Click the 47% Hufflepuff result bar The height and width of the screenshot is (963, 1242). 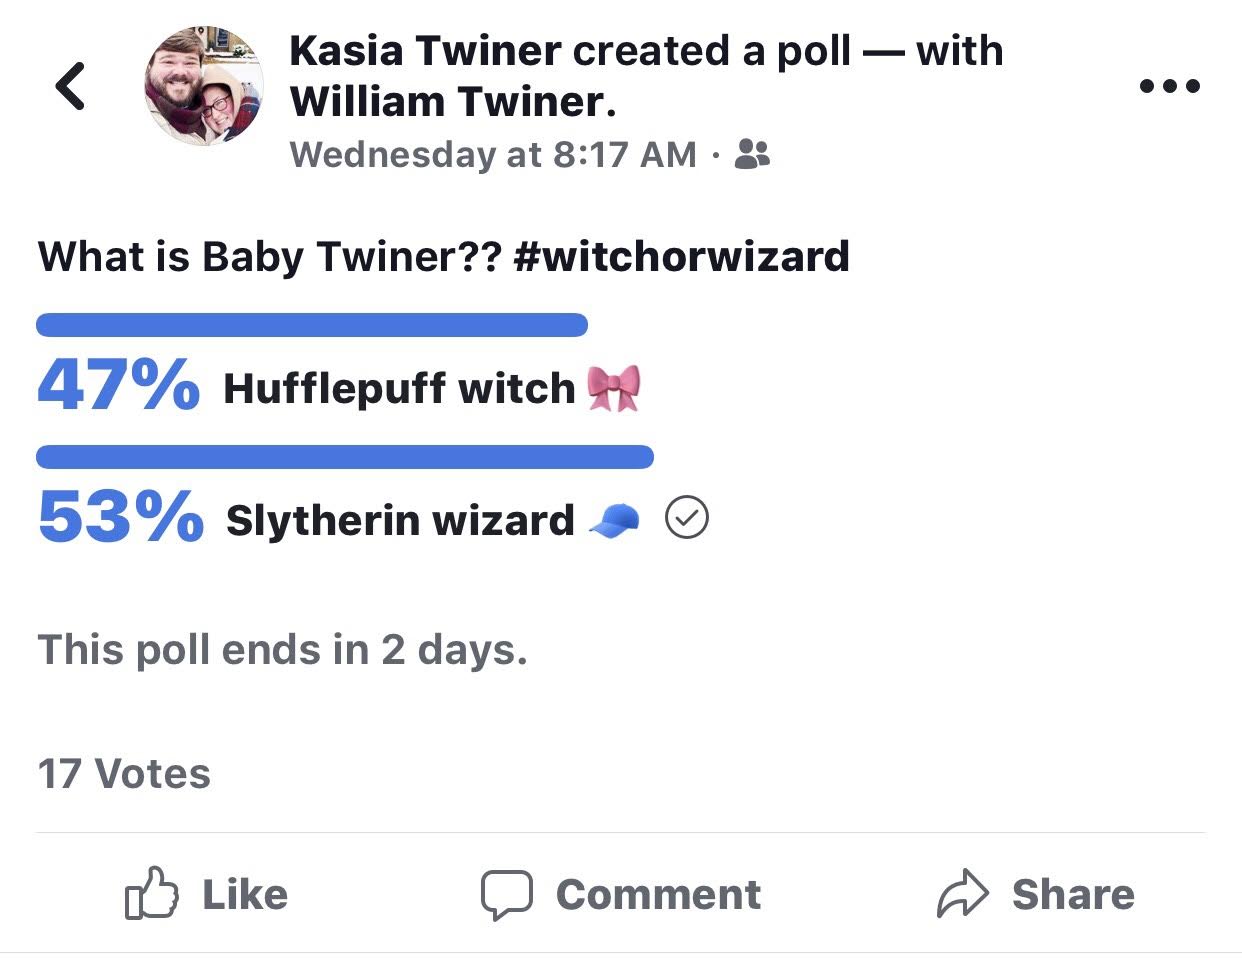(x=311, y=325)
